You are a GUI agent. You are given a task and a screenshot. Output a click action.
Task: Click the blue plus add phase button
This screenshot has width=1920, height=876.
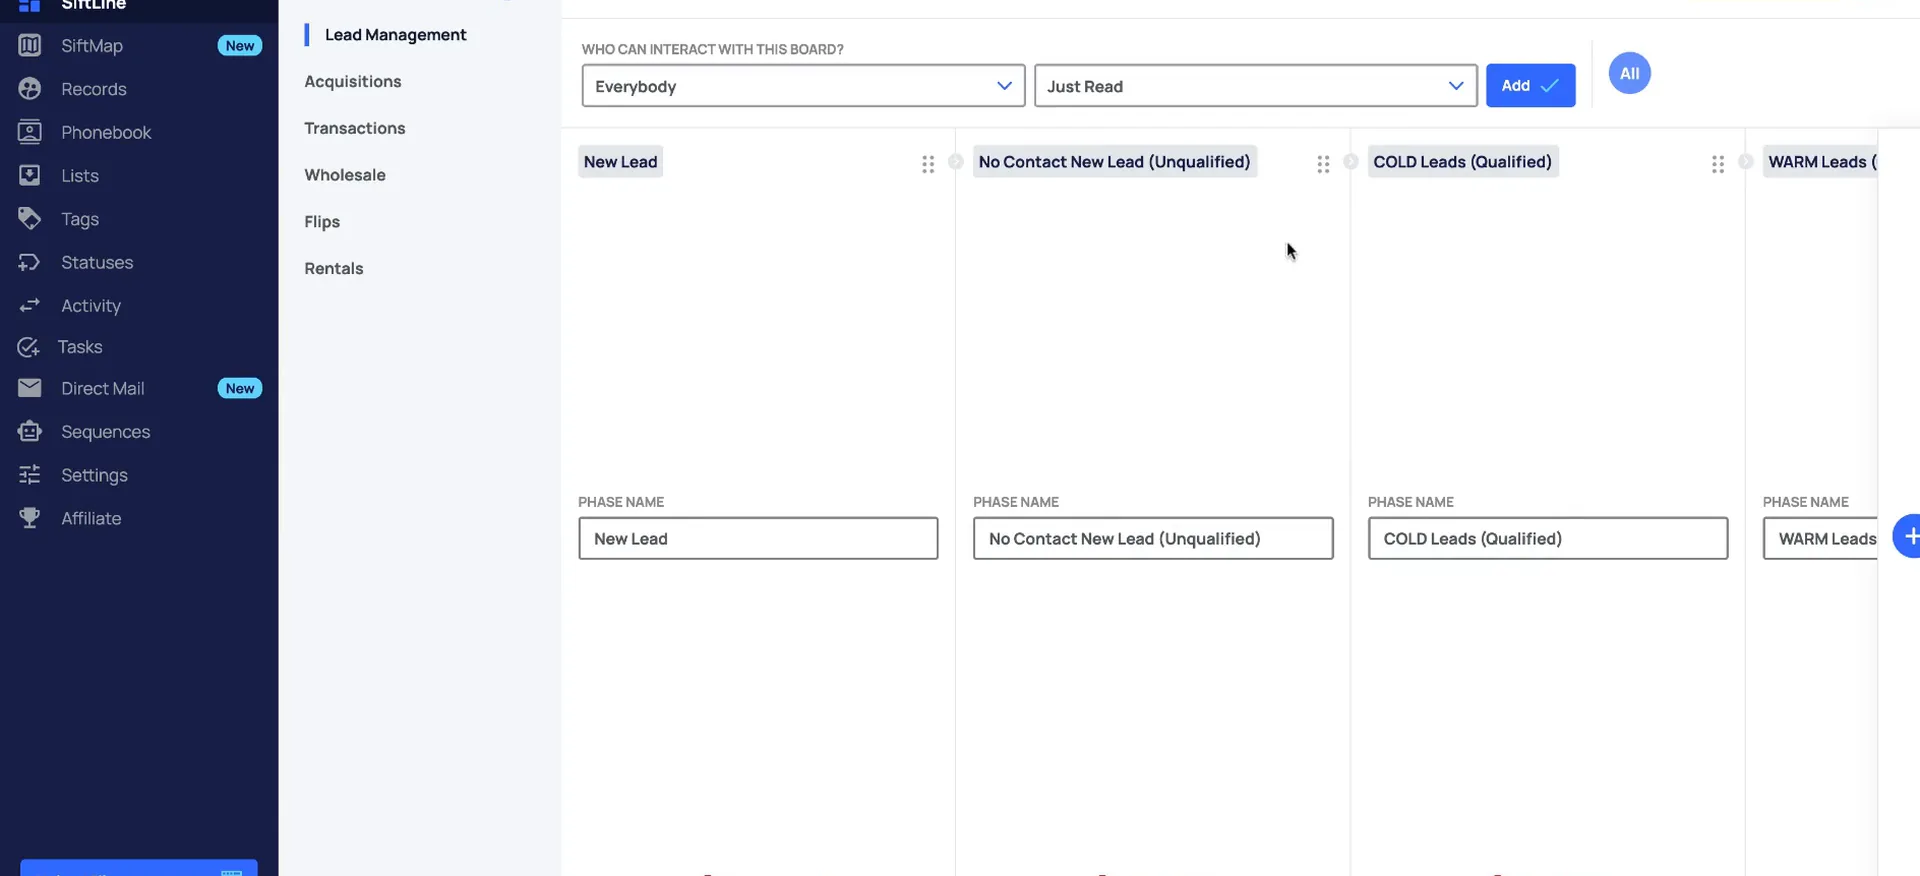[x=1908, y=537]
